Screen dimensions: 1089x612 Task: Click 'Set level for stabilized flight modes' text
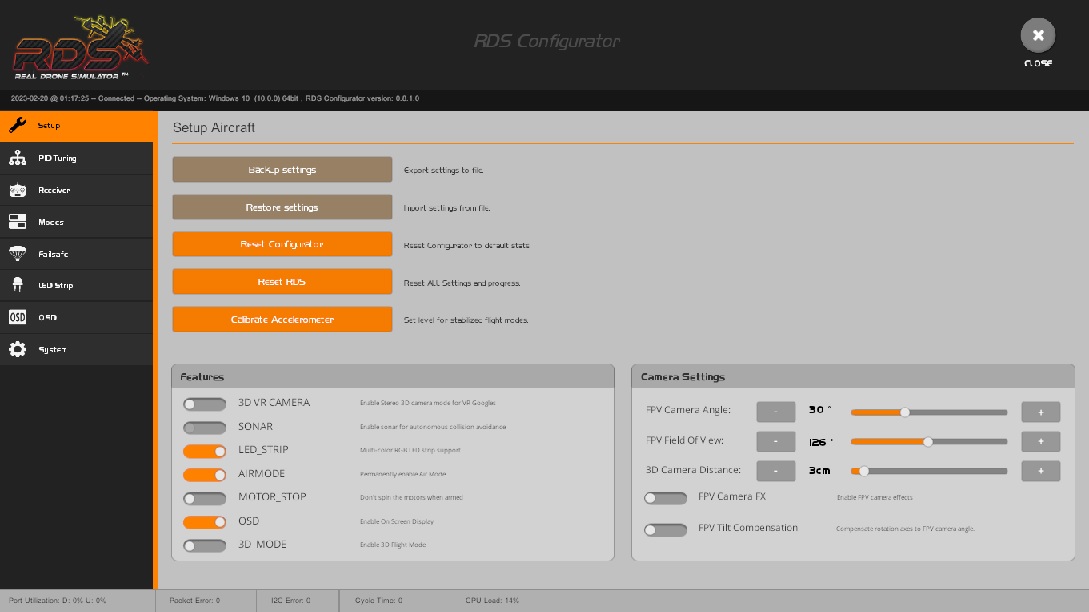click(x=466, y=320)
